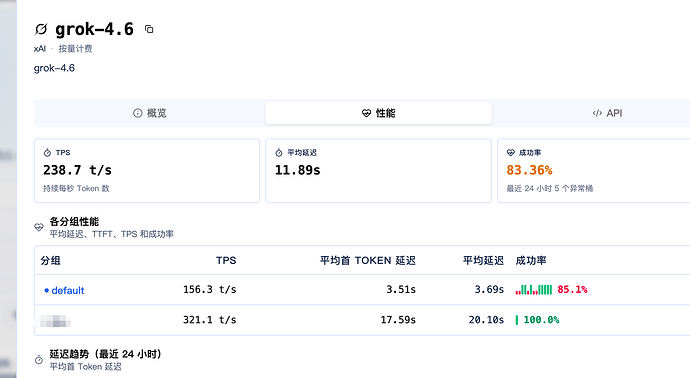
Task: Click the 各分组性能 heartbeat section icon
Action: 39,228
